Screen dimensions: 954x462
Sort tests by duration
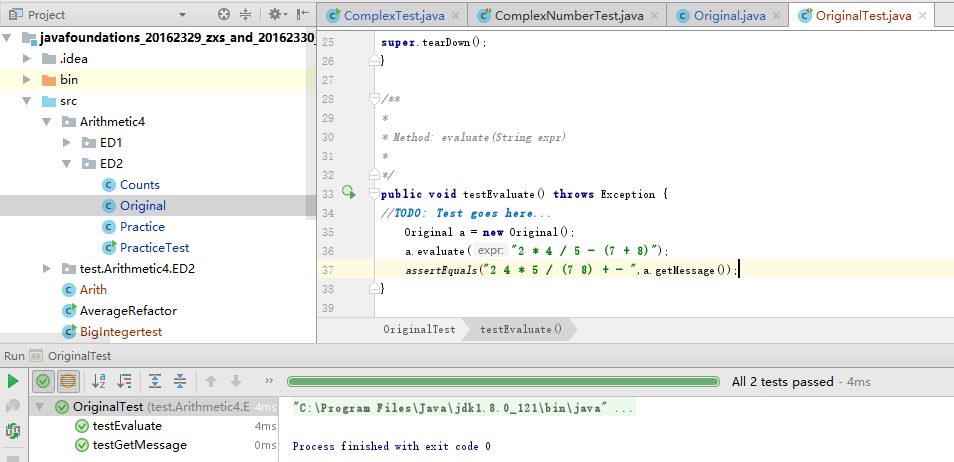[124, 382]
